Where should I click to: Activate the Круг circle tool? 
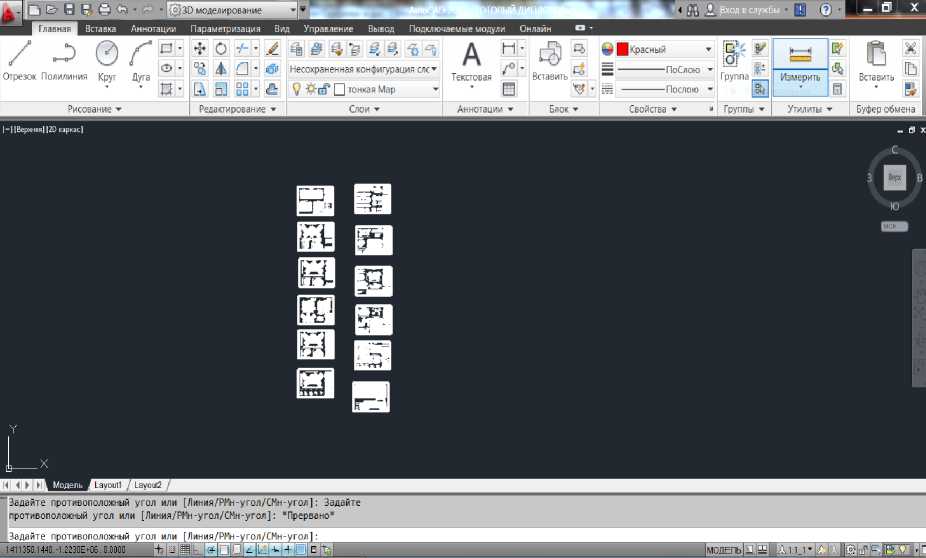(106, 62)
